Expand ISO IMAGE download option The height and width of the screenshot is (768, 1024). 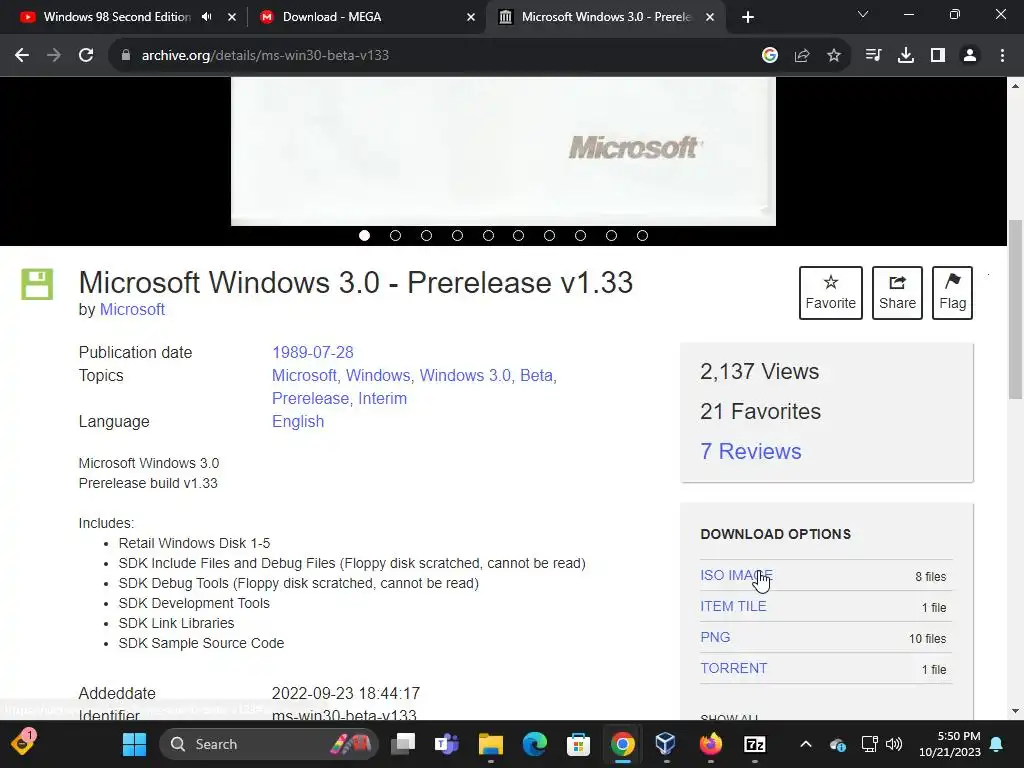pos(737,575)
